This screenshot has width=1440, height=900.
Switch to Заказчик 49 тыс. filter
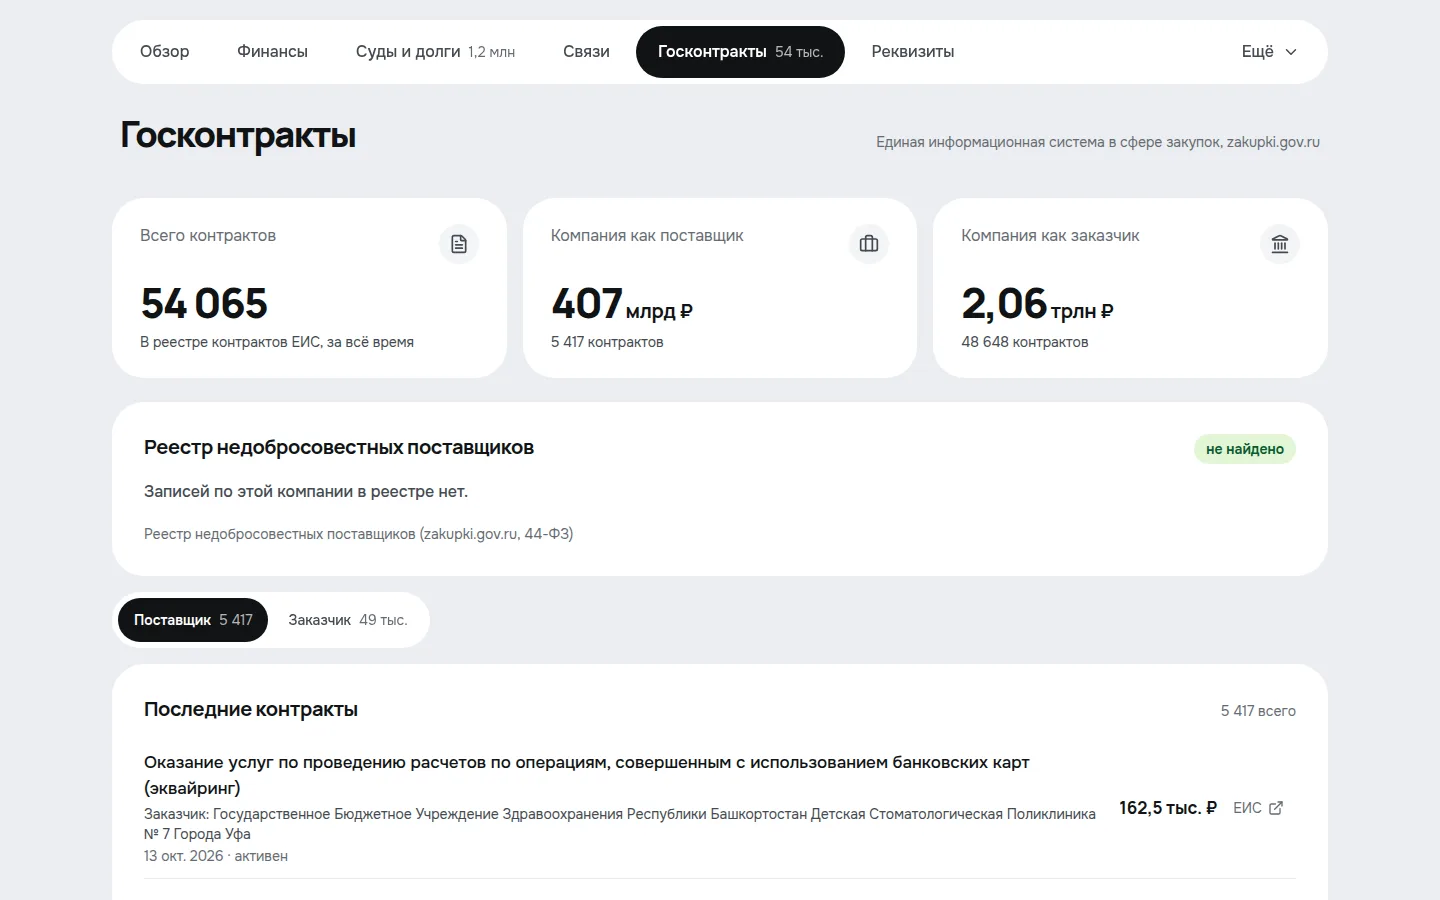[x=348, y=620]
